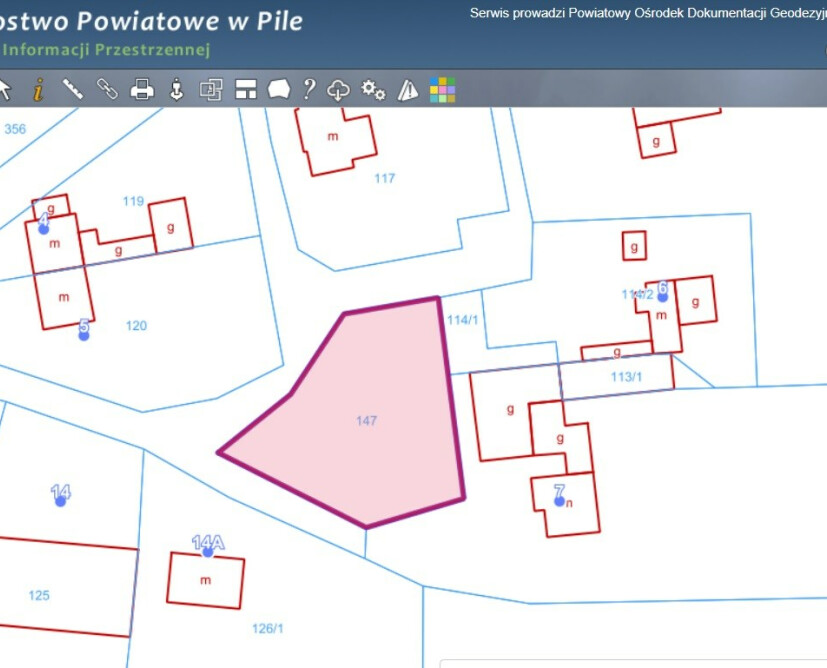Screen dimensions: 827x668
Task: Open the colorful grid palette
Action: point(442,90)
